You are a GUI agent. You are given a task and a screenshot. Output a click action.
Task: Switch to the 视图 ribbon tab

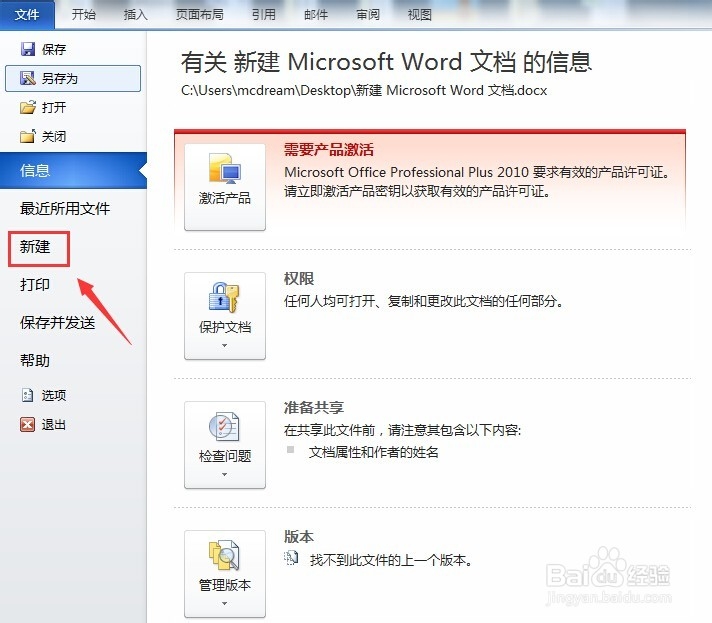pos(420,15)
